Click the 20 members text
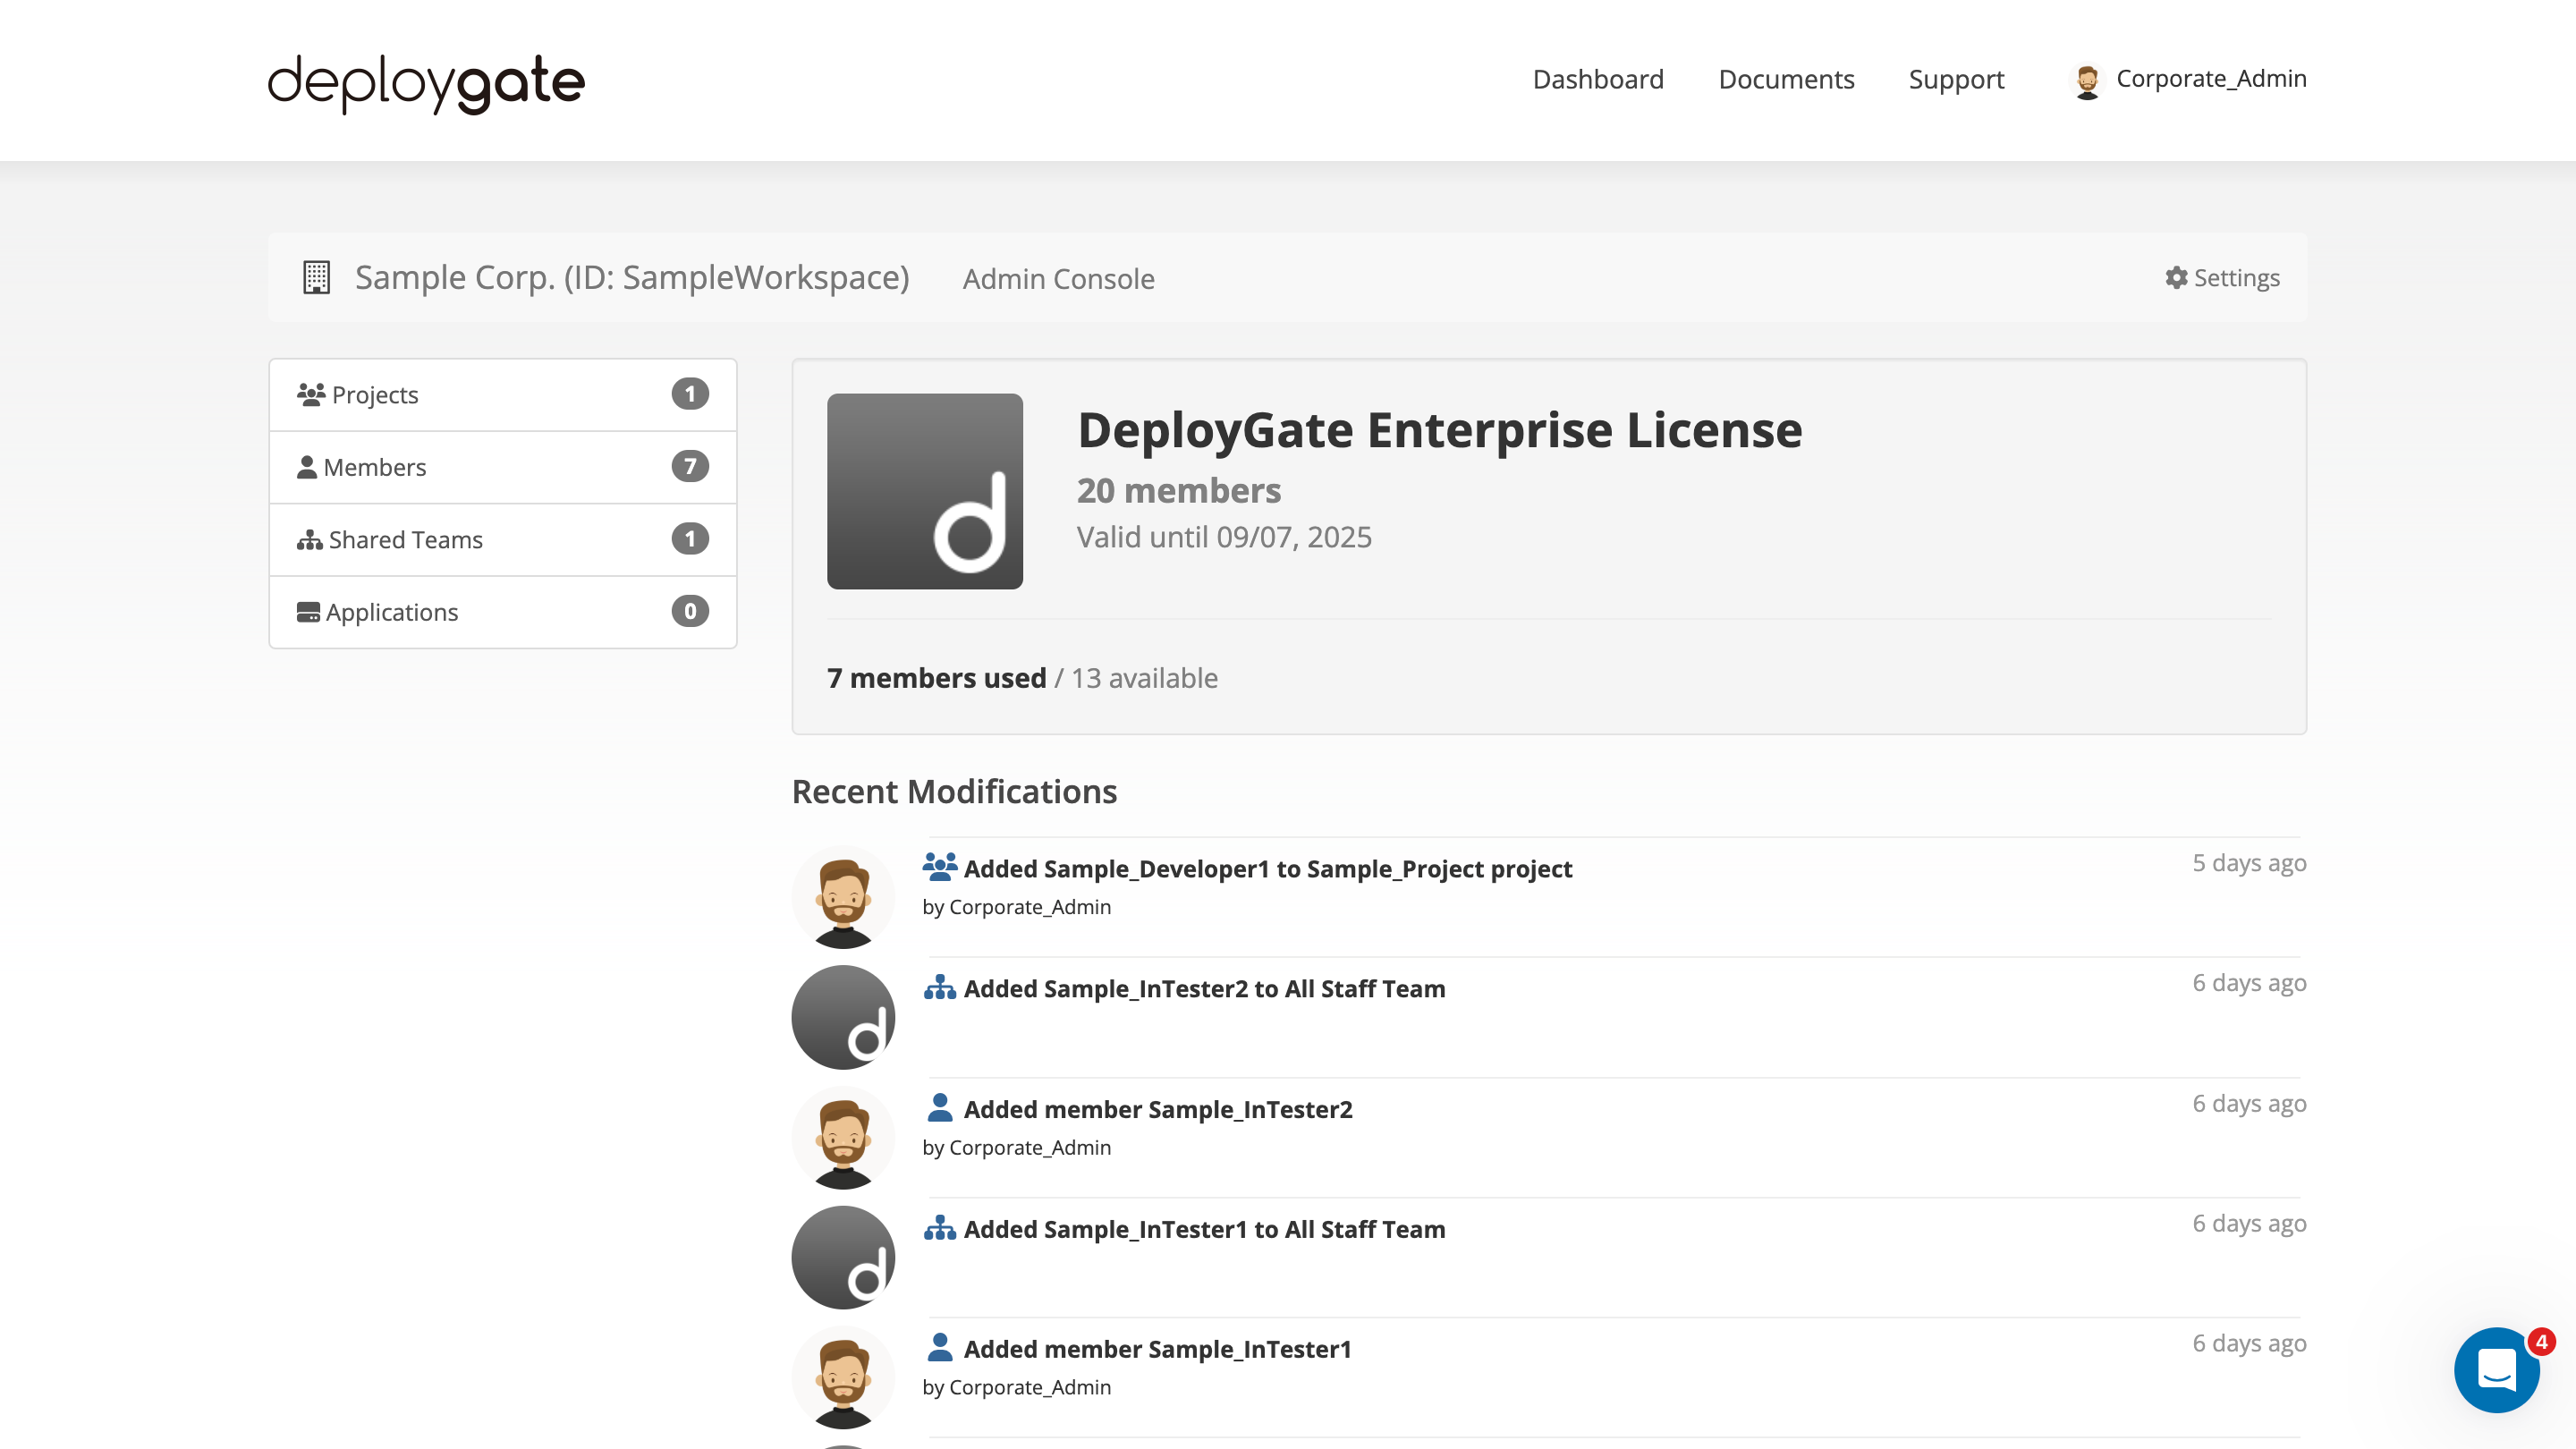Screen dimensions: 2576x1449 coord(1178,490)
